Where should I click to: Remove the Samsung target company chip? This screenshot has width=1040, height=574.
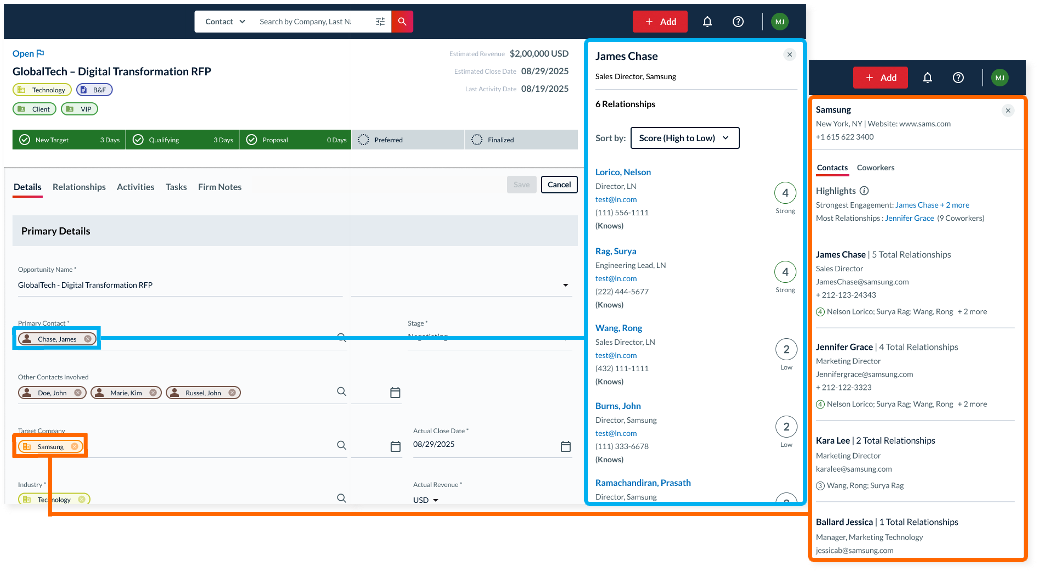[74, 447]
